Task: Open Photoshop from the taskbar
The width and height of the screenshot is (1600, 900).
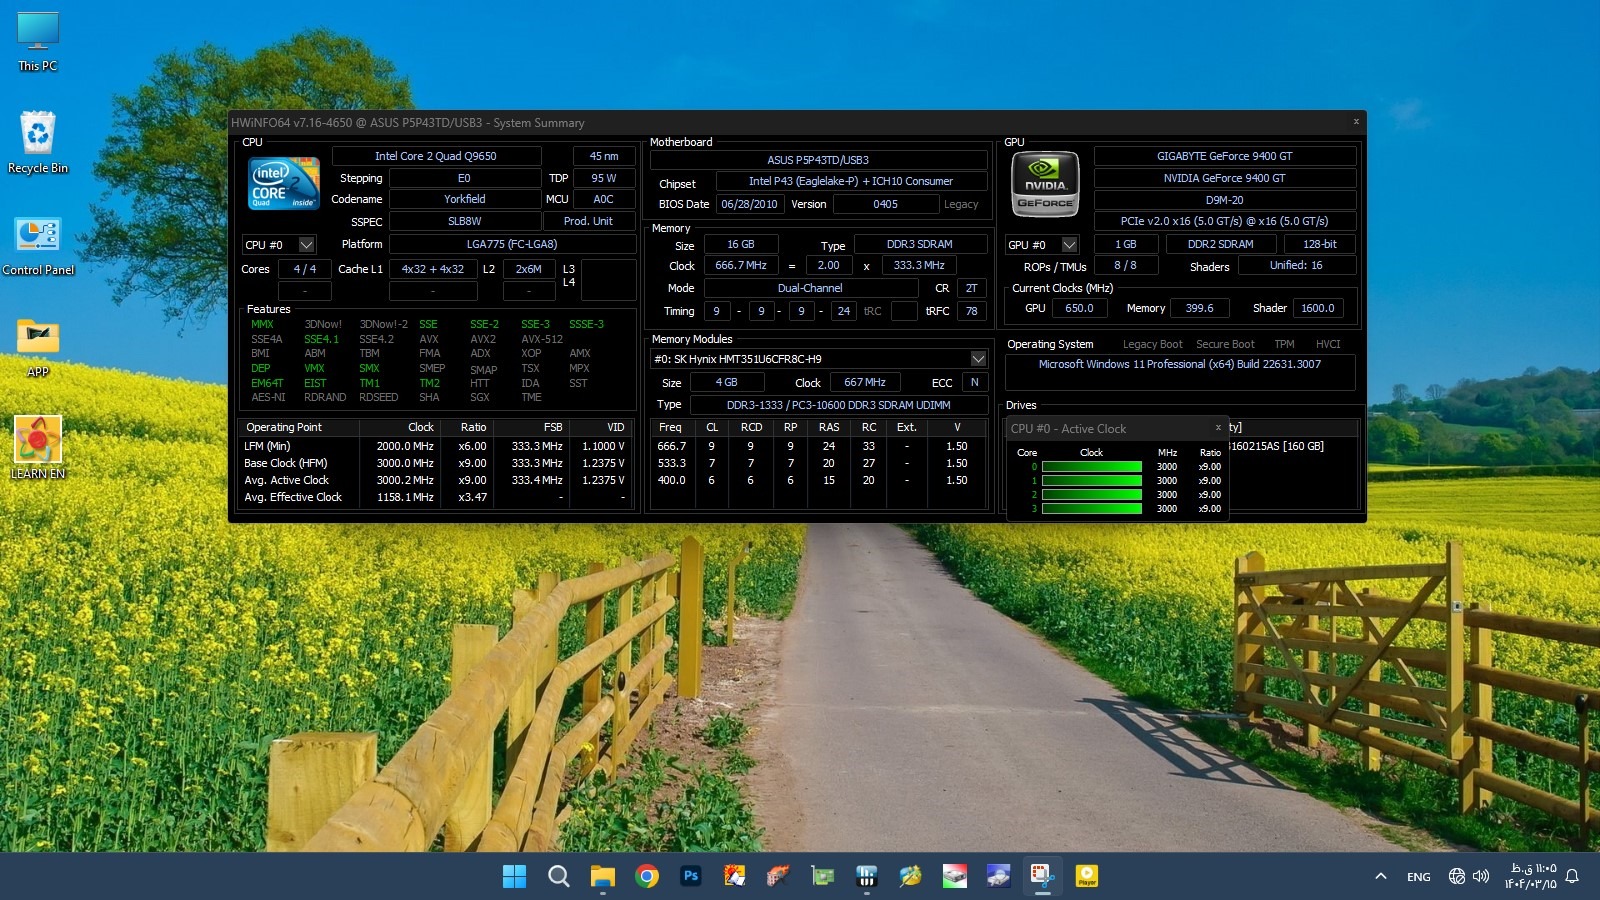Action: pyautogui.click(x=690, y=877)
